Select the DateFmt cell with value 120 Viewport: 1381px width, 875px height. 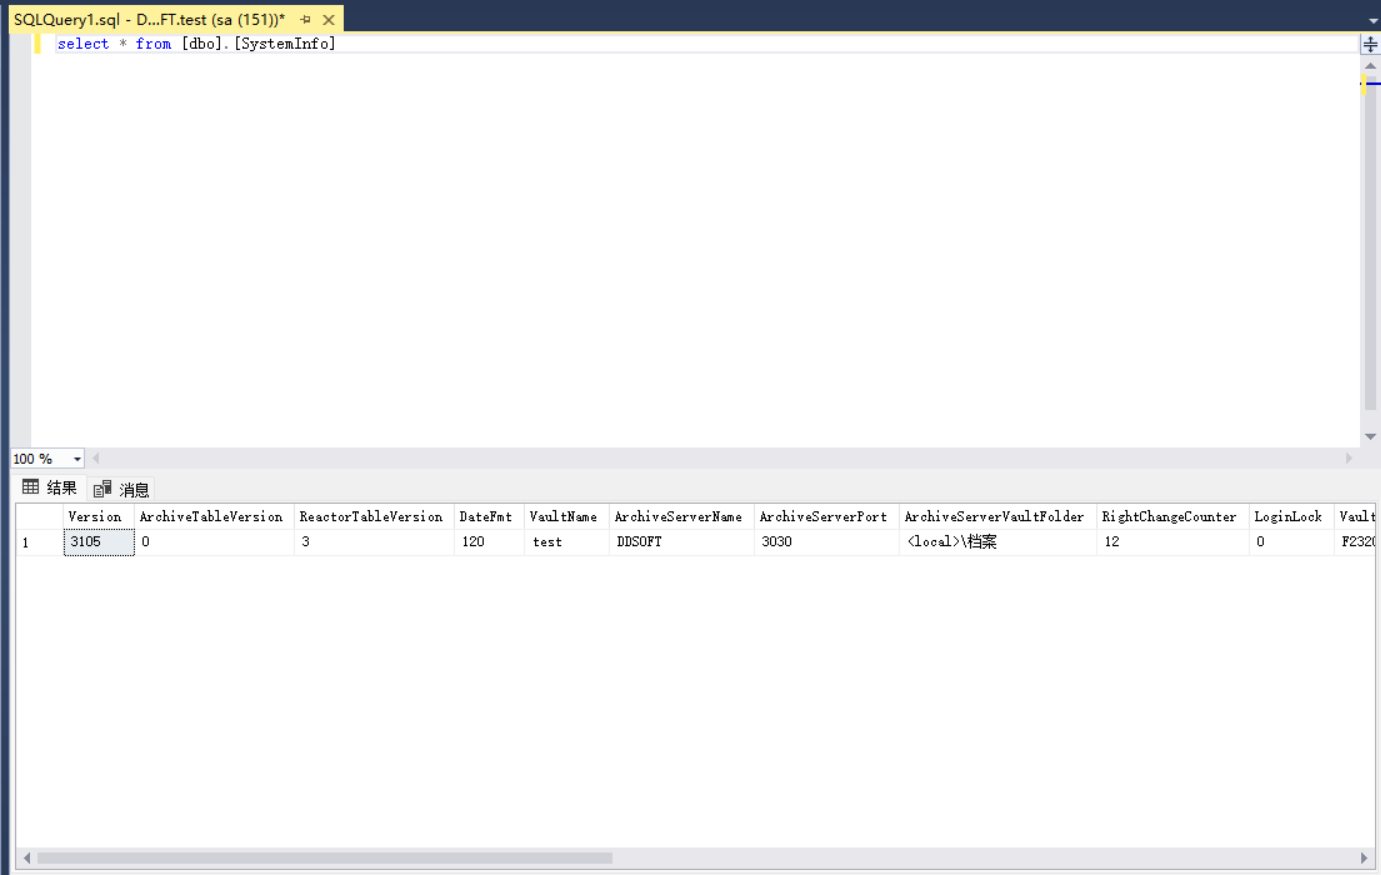point(489,542)
